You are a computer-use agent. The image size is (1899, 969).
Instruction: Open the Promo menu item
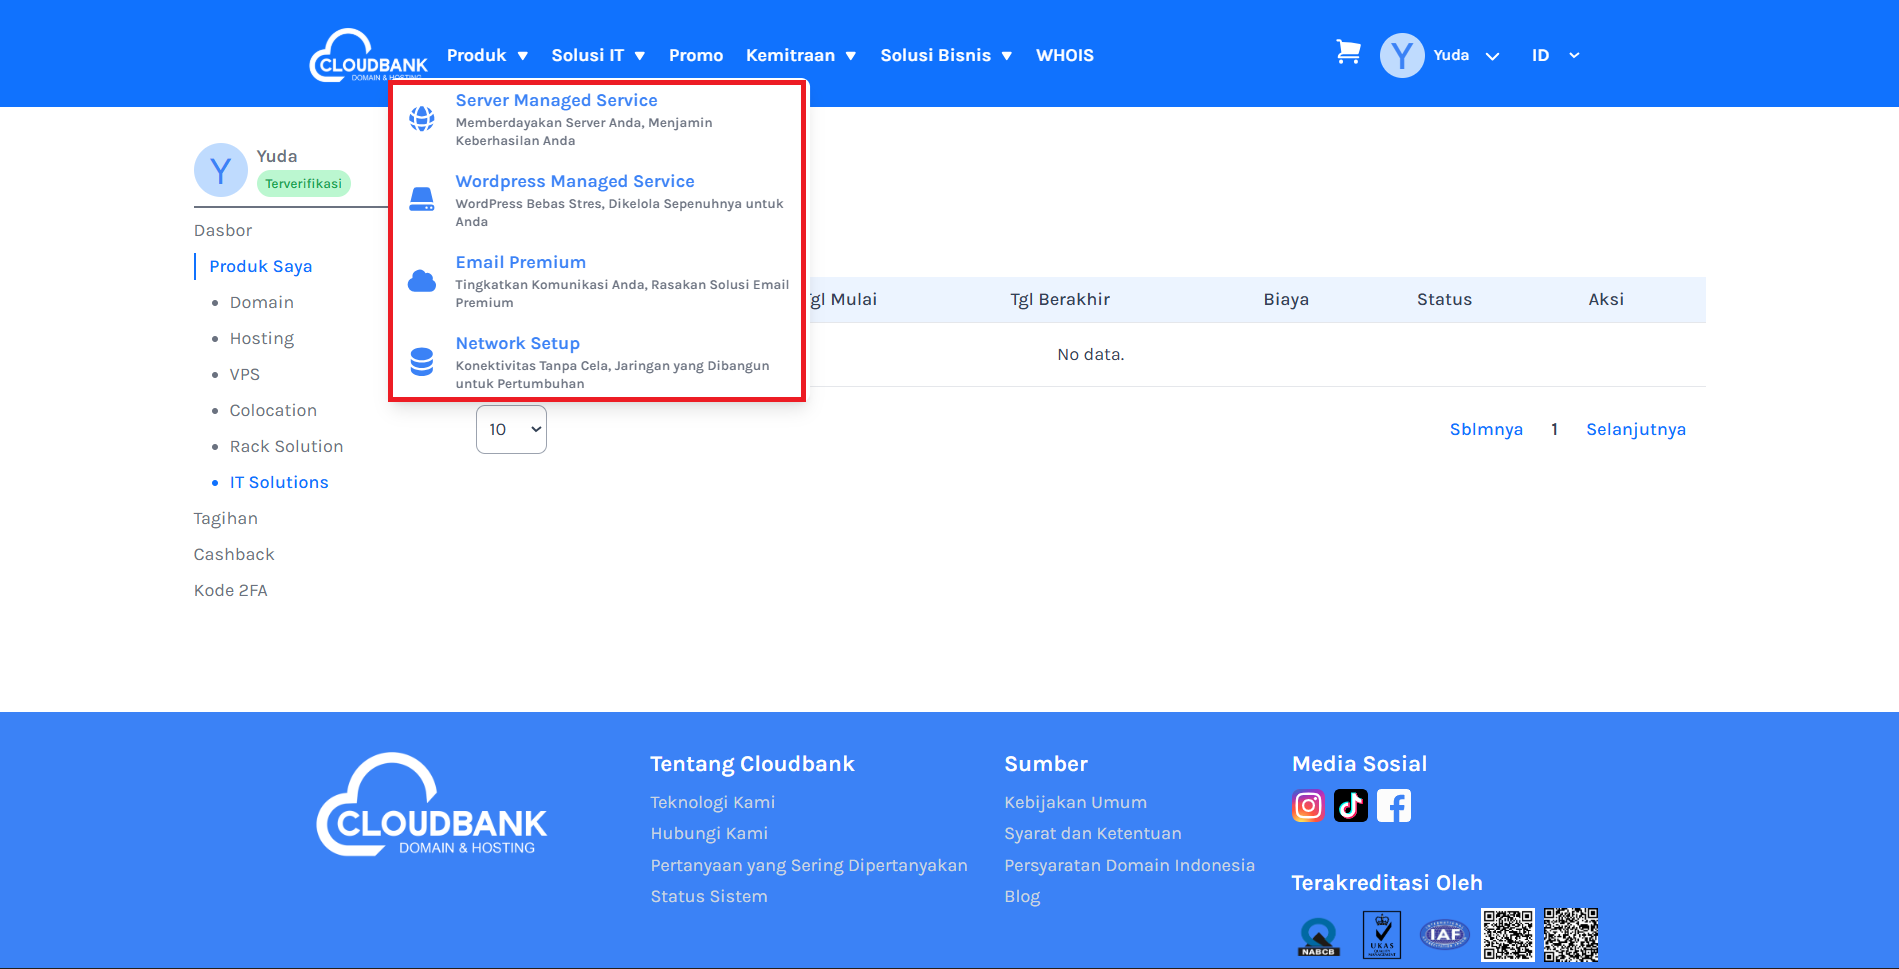[x=696, y=56]
